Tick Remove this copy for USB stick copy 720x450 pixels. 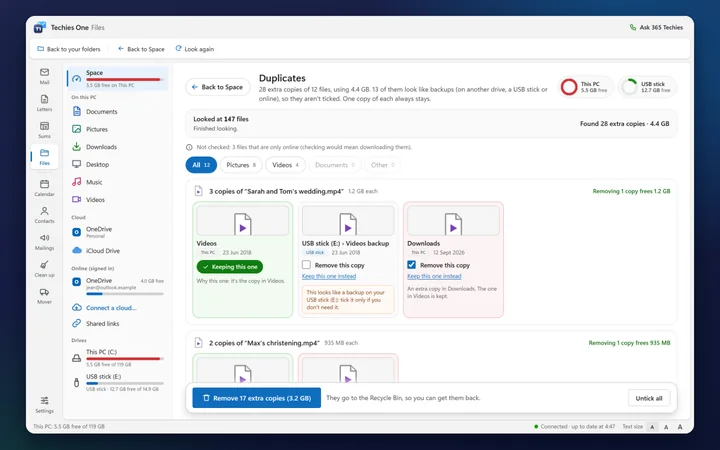pyautogui.click(x=306, y=265)
